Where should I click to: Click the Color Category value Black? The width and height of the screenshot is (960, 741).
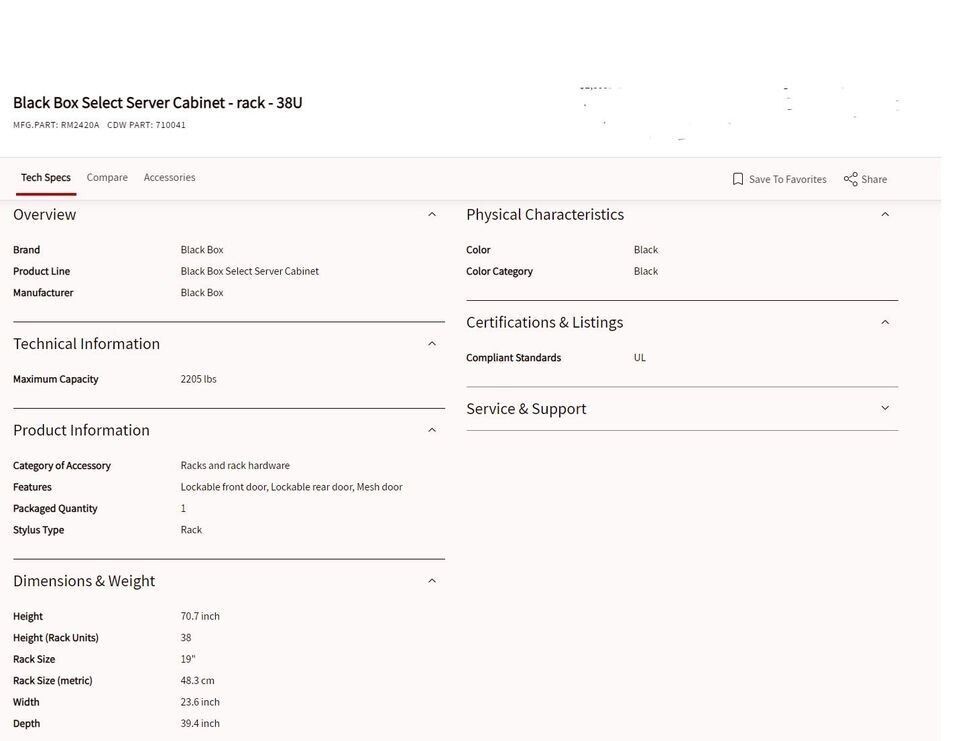[x=646, y=271]
